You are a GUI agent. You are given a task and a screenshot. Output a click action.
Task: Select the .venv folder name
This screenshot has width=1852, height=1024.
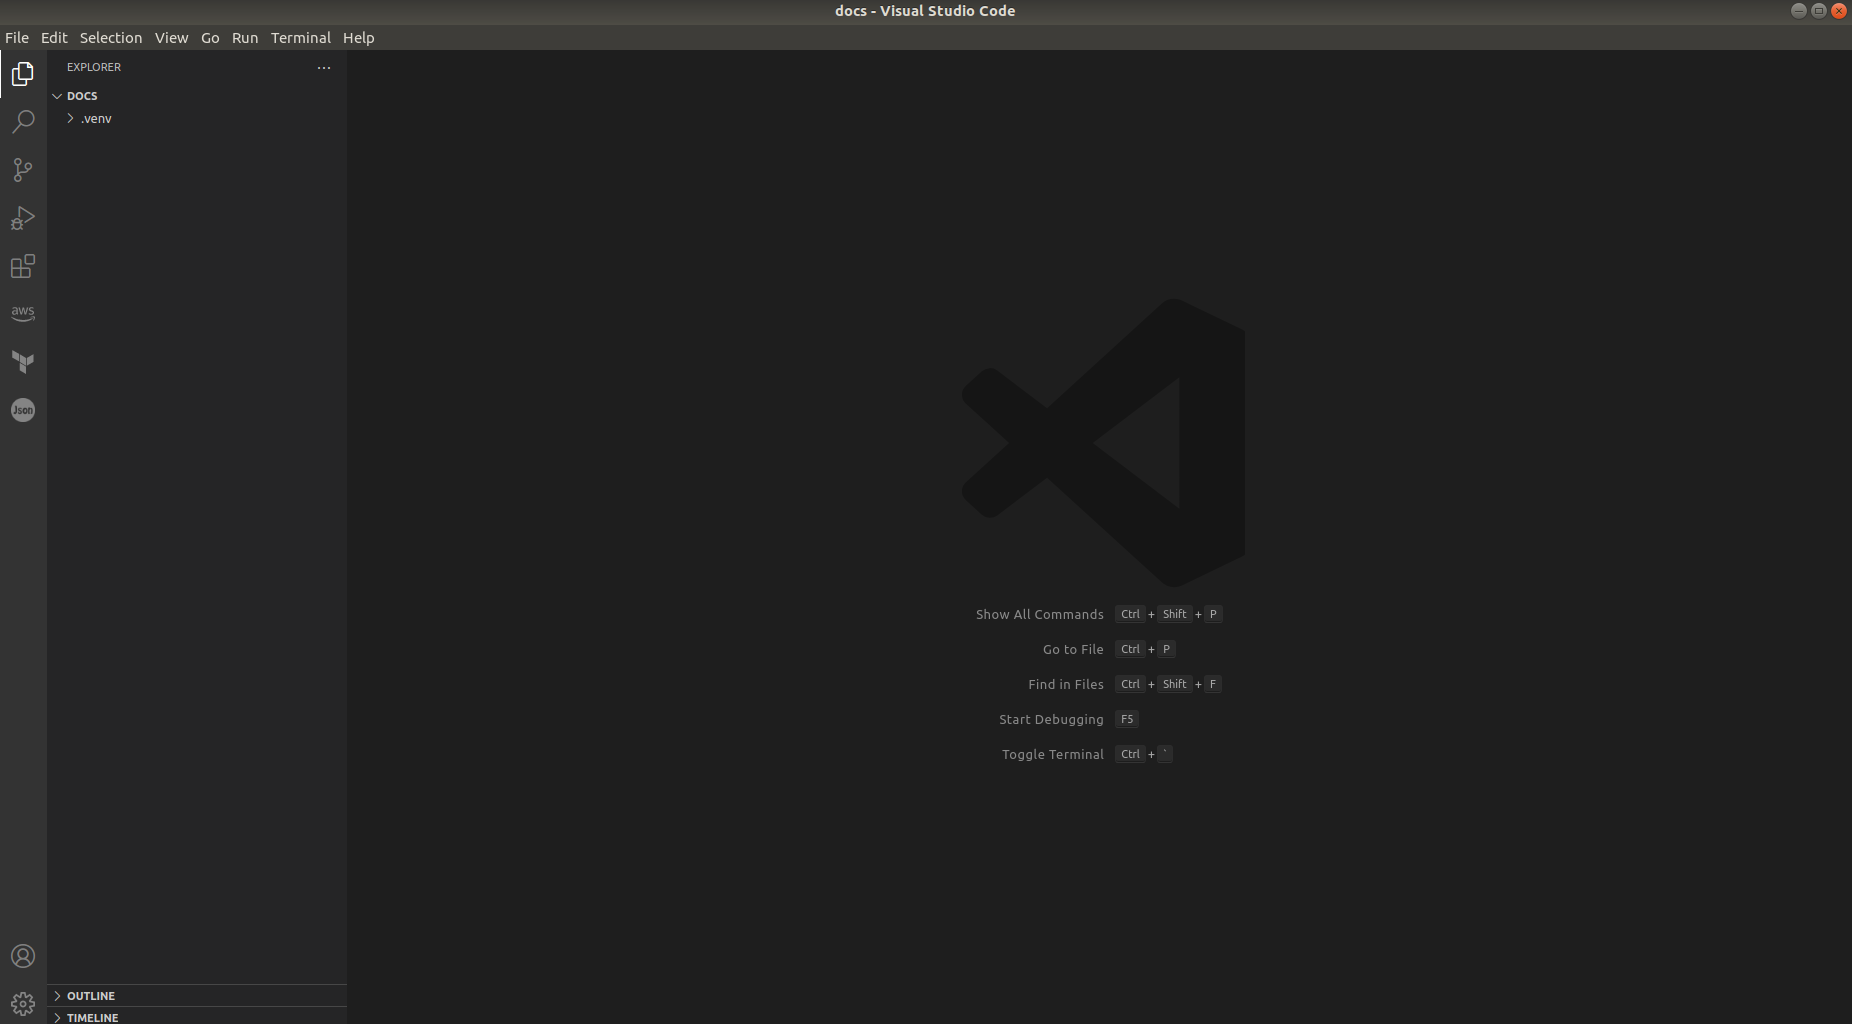point(96,118)
